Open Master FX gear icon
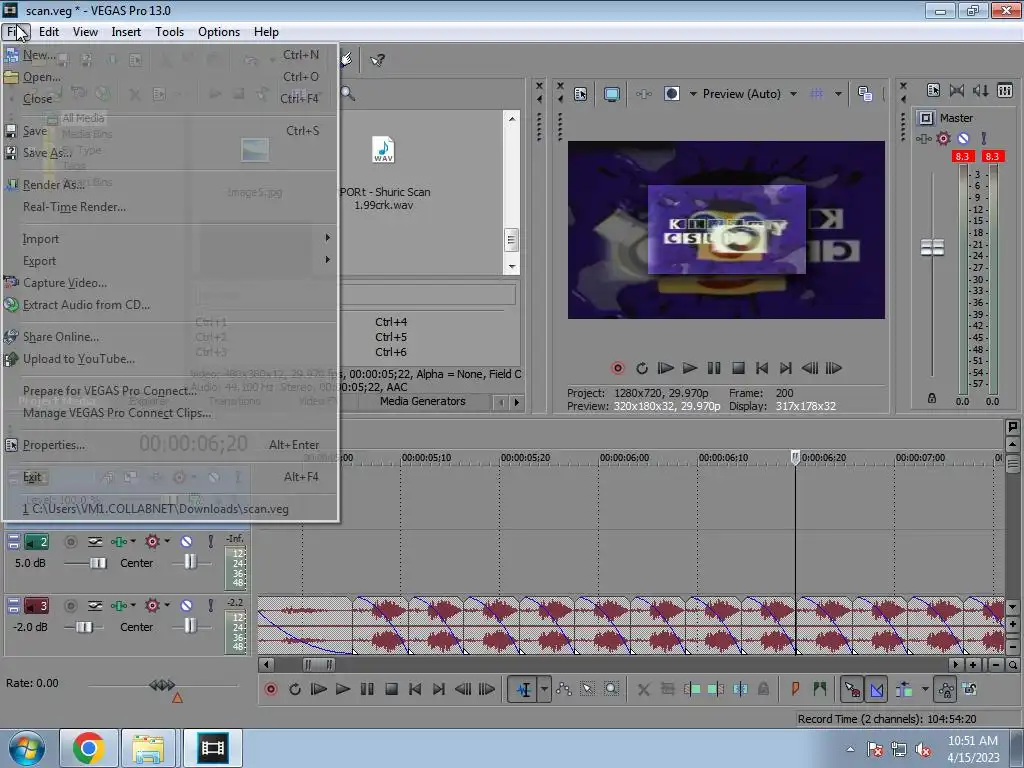Image resolution: width=1024 pixels, height=768 pixels. 943,138
